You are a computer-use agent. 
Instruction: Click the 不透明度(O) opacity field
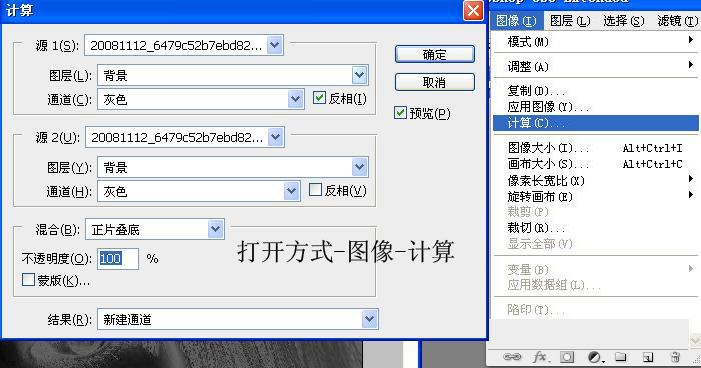118,258
